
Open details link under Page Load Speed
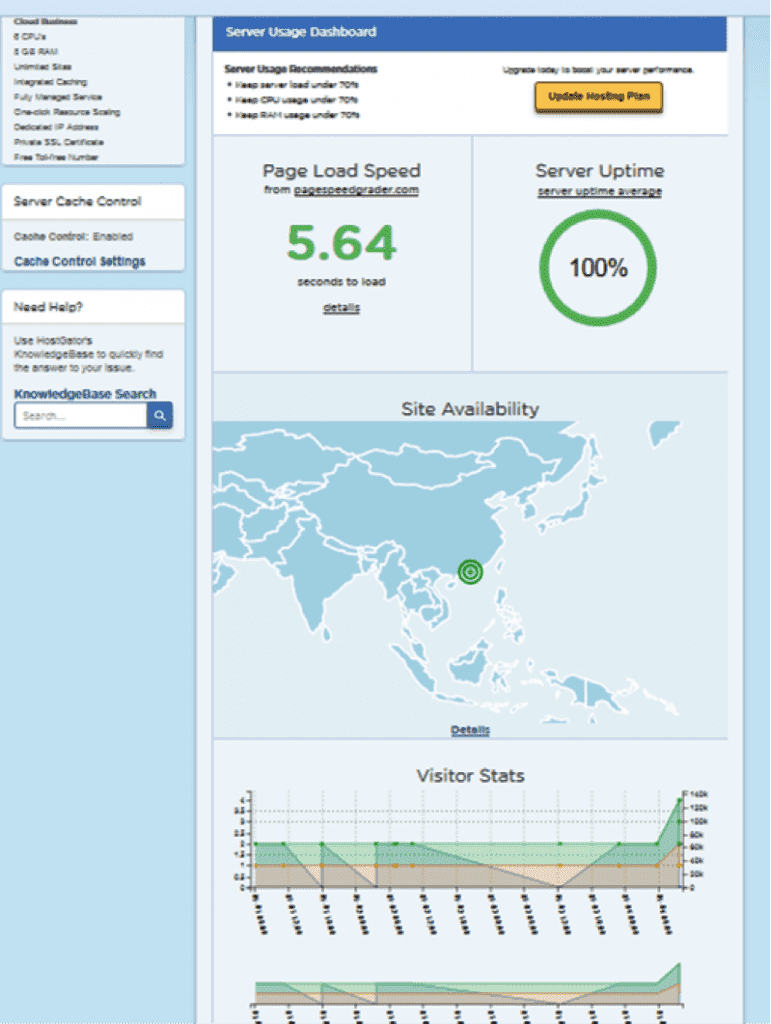pyautogui.click(x=341, y=307)
